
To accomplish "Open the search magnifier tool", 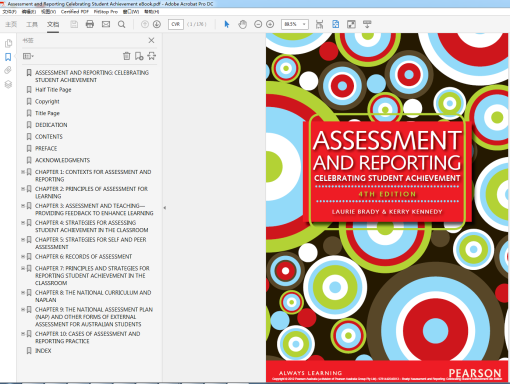I will [122, 24].
